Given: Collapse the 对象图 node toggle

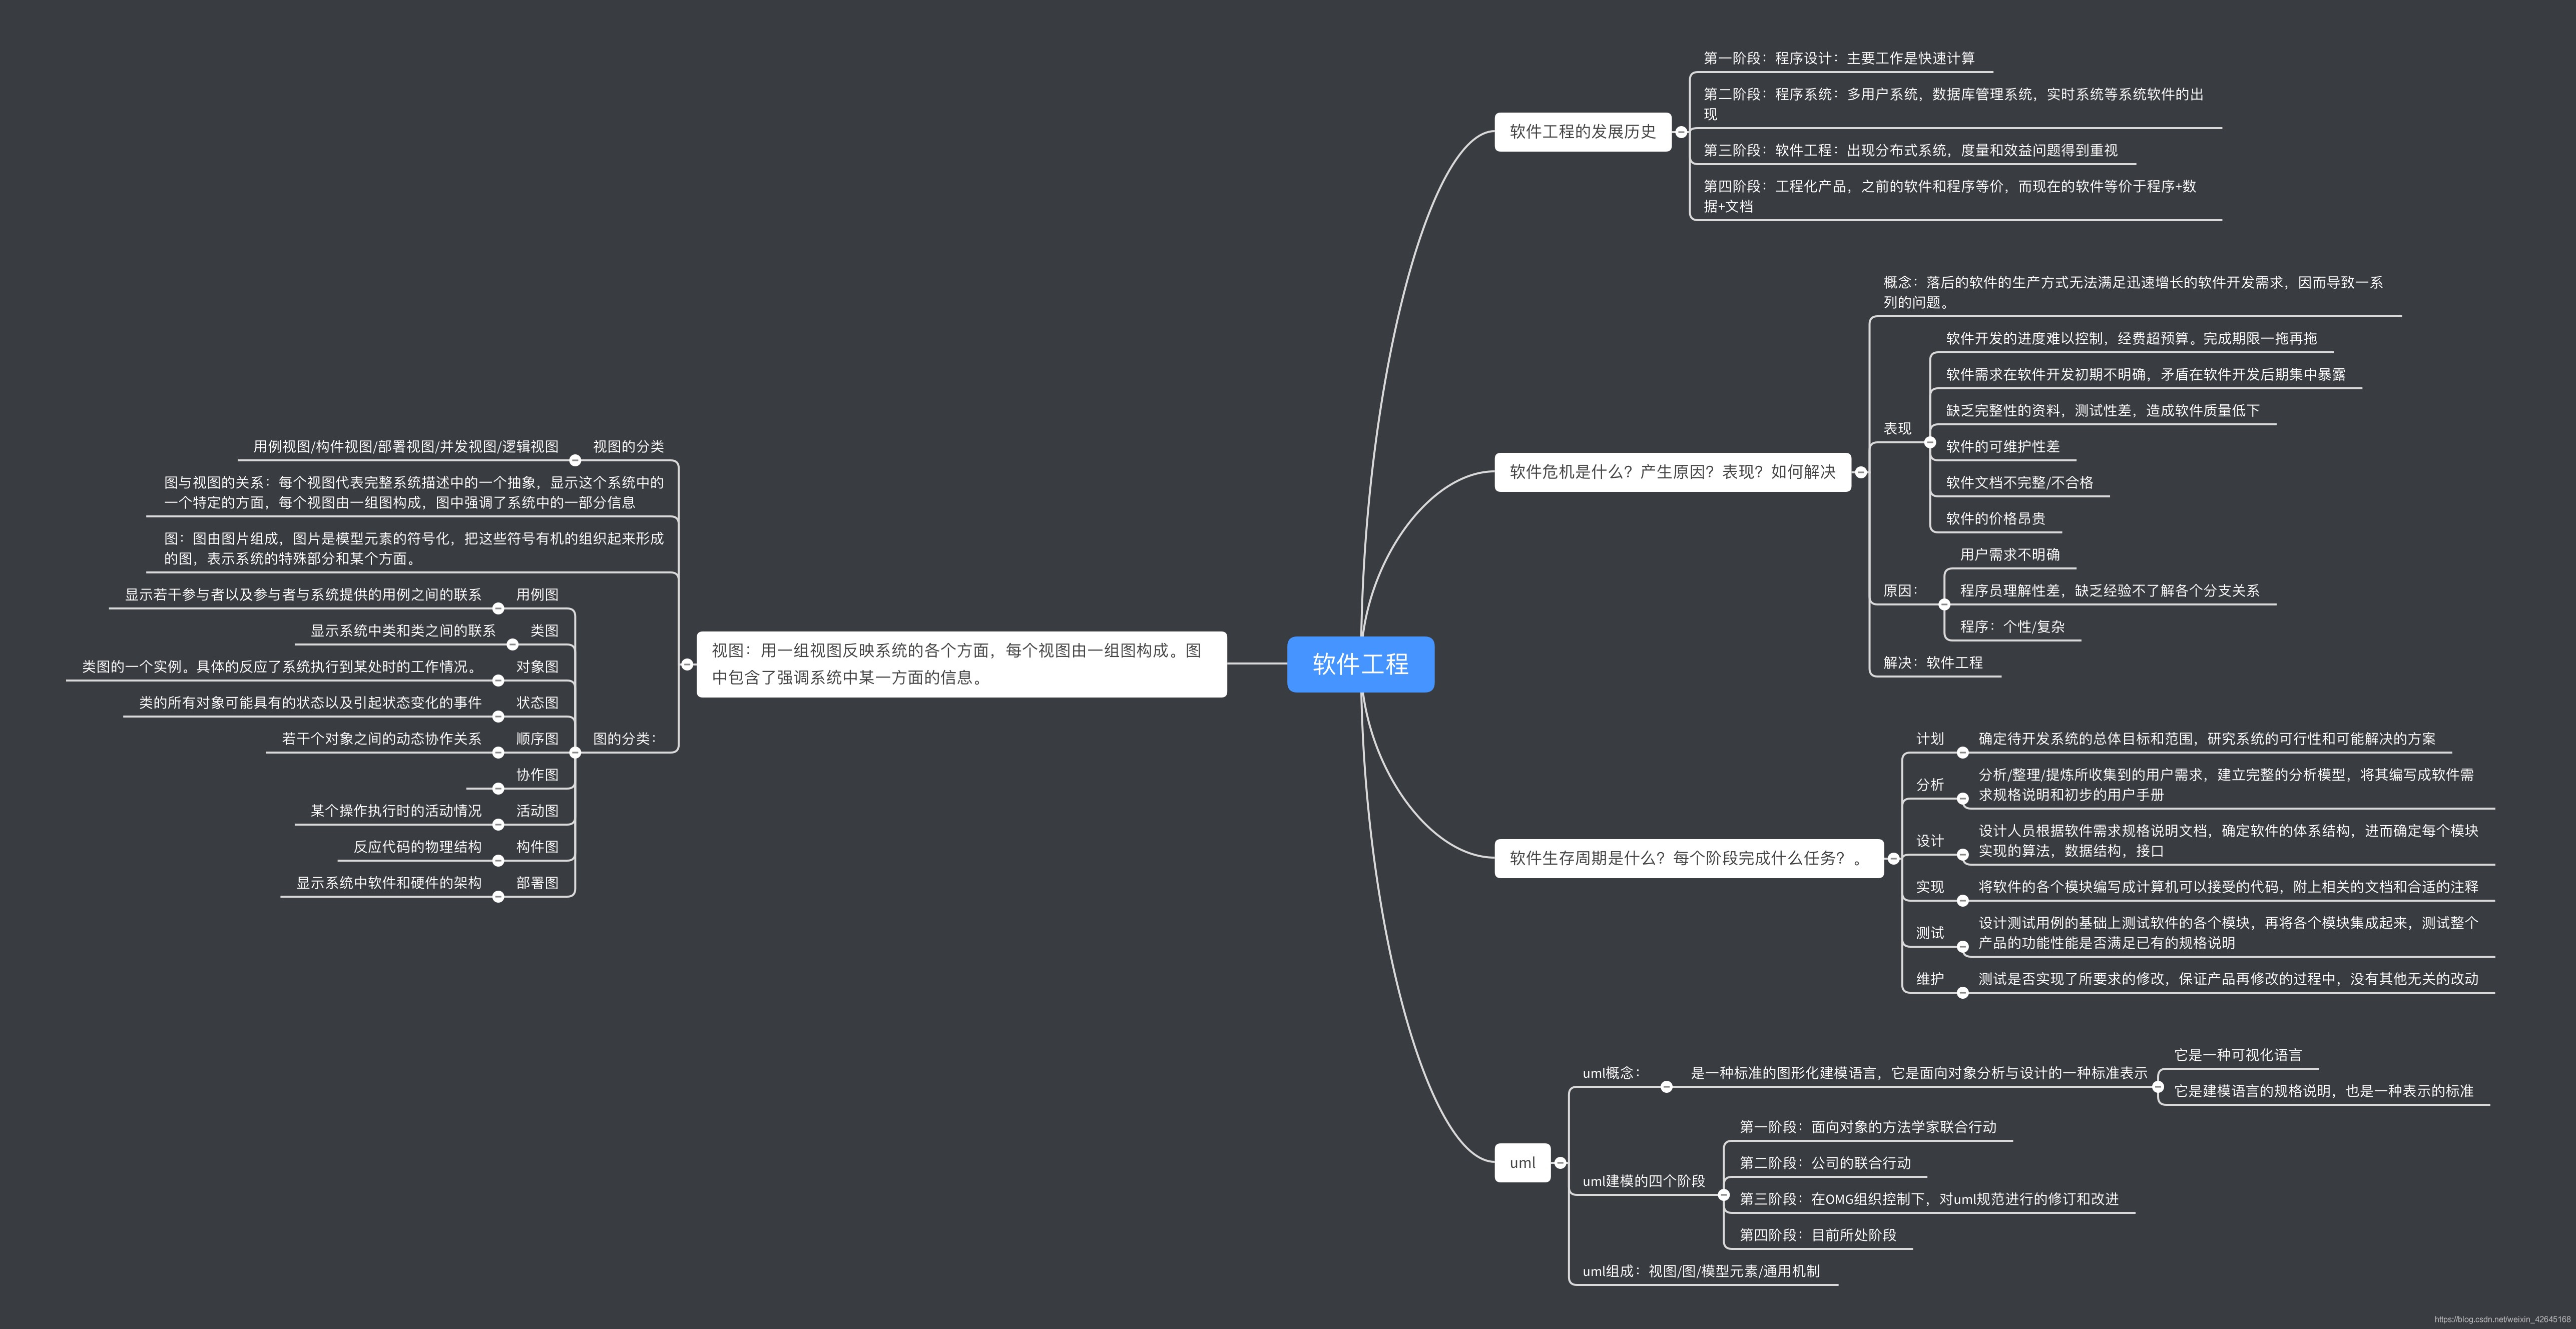Looking at the screenshot, I should point(498,680).
